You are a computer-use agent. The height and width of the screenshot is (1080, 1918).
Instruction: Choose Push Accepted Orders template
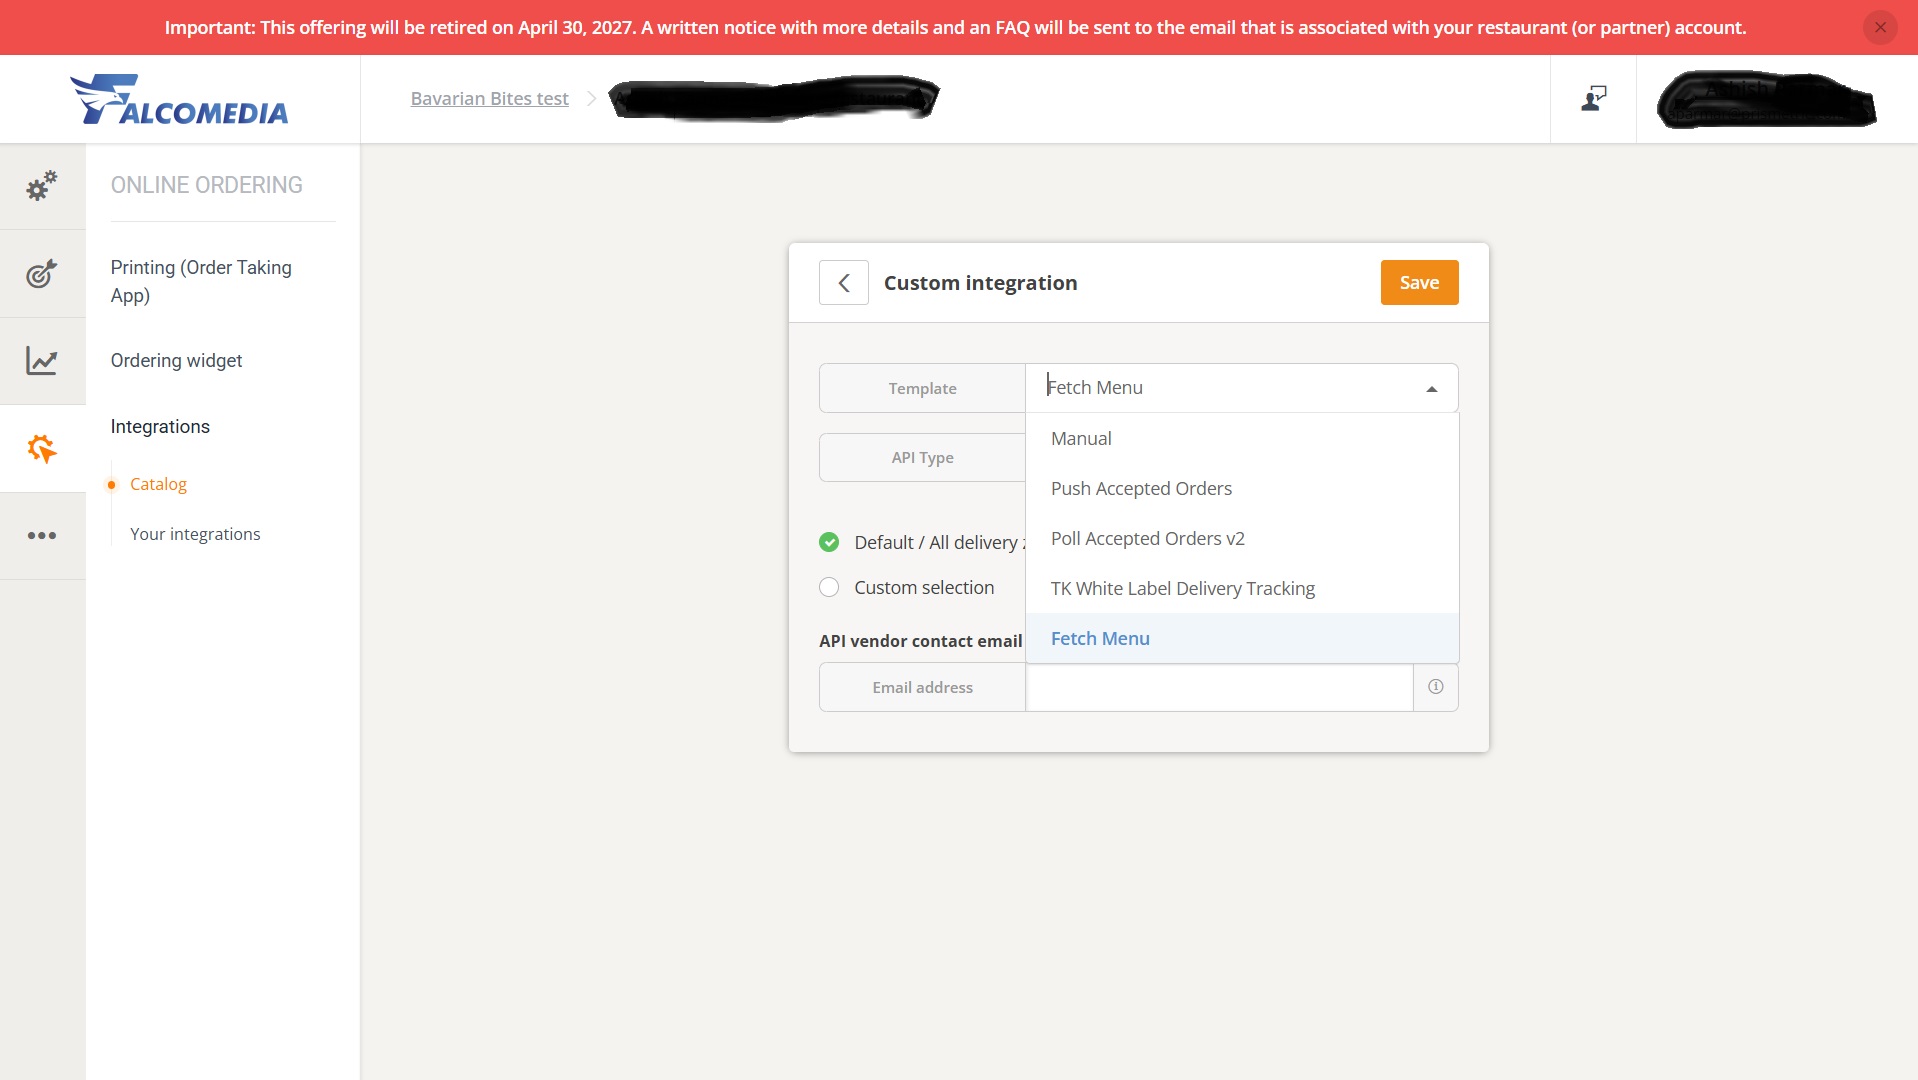[x=1242, y=488]
